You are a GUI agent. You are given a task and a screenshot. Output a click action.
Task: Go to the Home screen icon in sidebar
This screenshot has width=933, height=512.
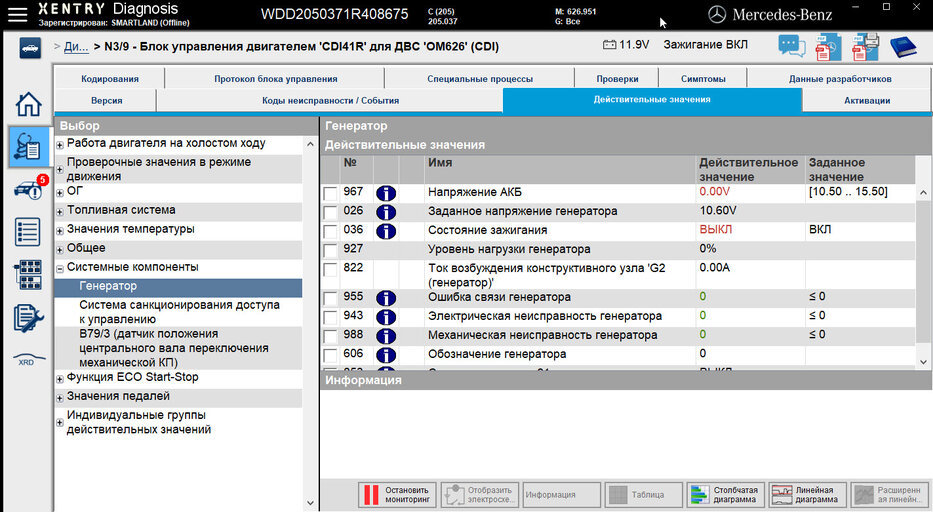(29, 104)
